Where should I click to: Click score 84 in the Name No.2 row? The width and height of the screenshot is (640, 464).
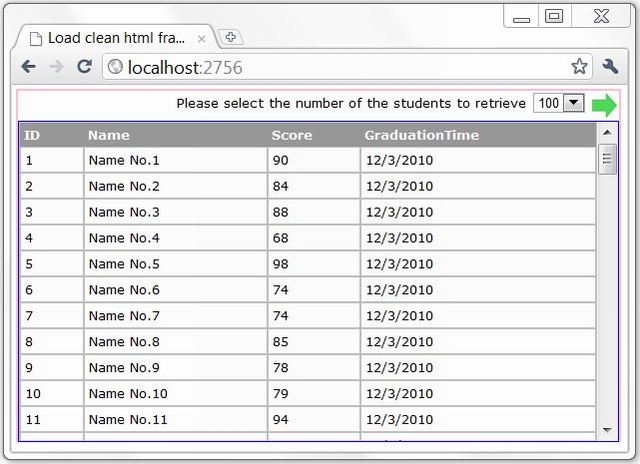pos(314,186)
